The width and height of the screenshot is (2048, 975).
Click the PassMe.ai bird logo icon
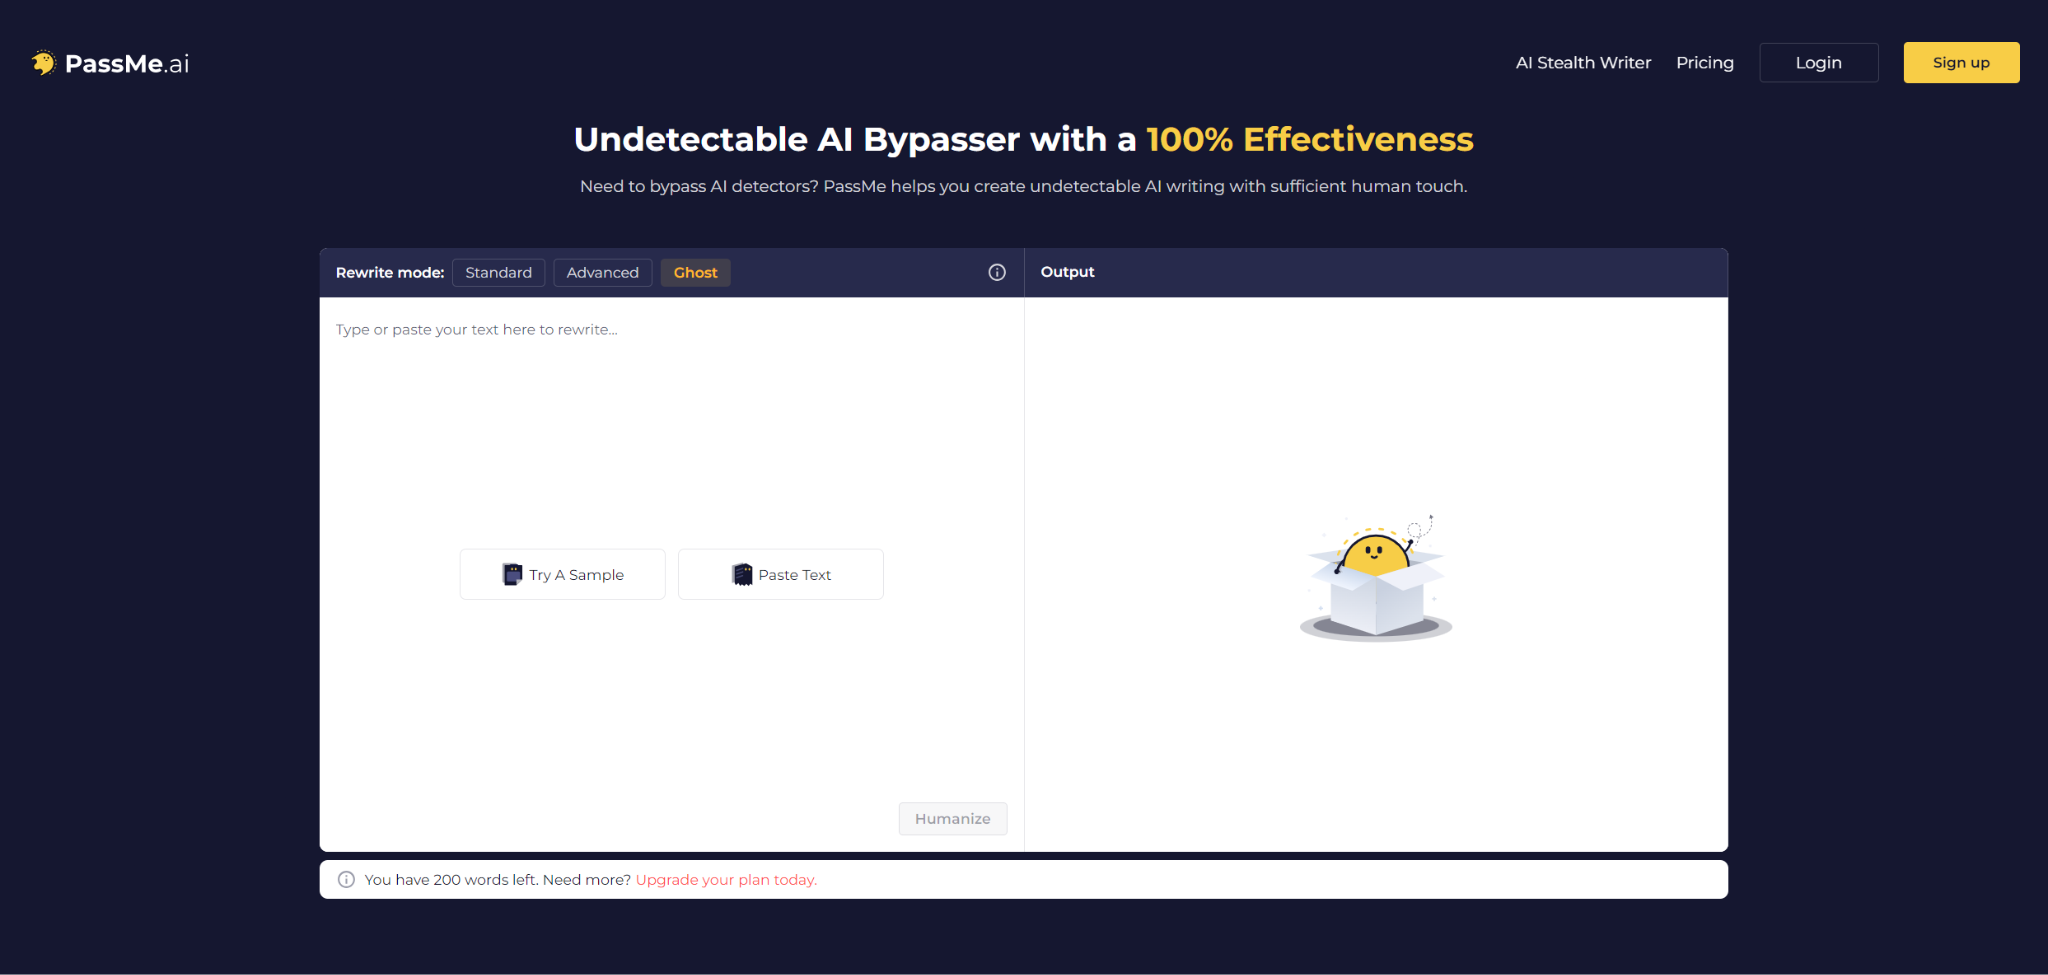(x=43, y=63)
